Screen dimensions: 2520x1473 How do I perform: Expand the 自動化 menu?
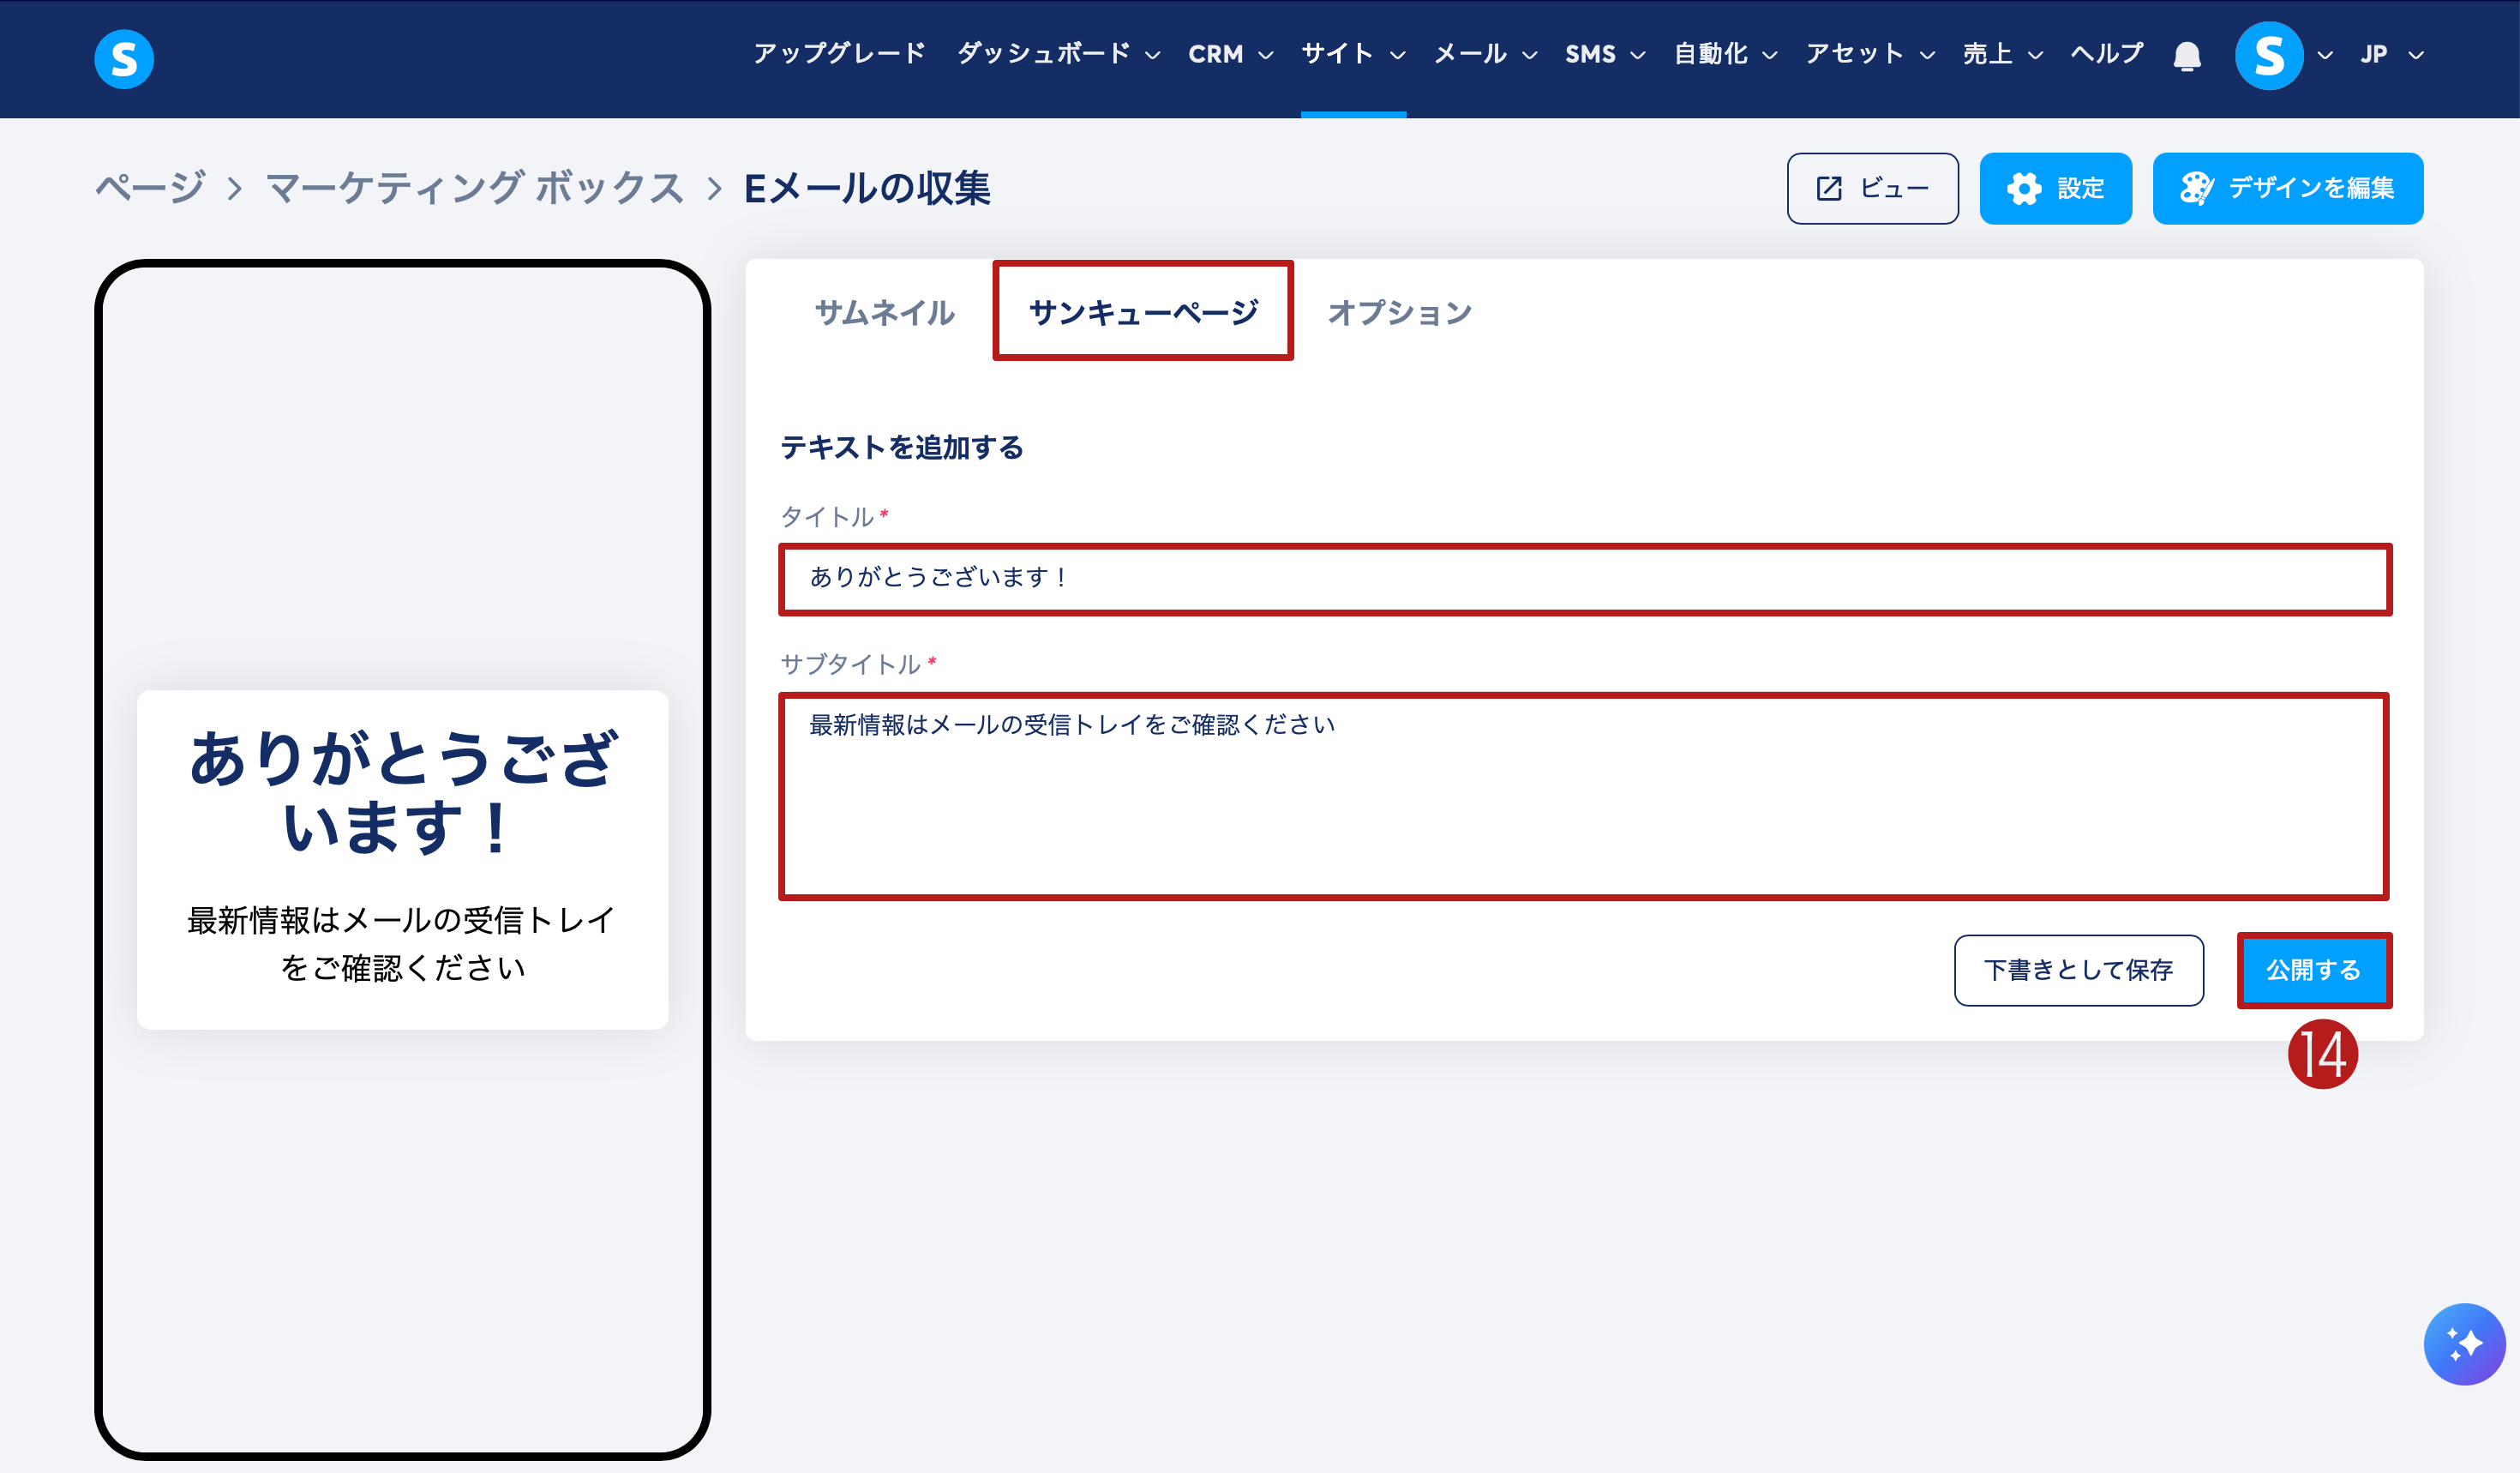(1725, 54)
